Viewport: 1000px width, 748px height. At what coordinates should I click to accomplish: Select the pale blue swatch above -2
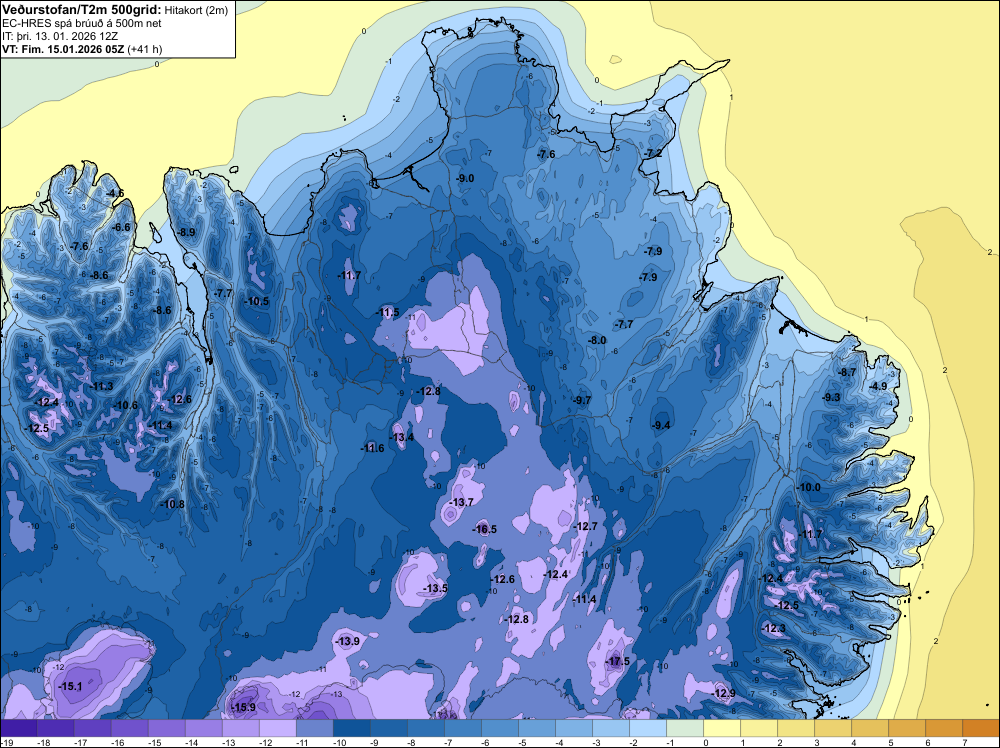click(648, 728)
